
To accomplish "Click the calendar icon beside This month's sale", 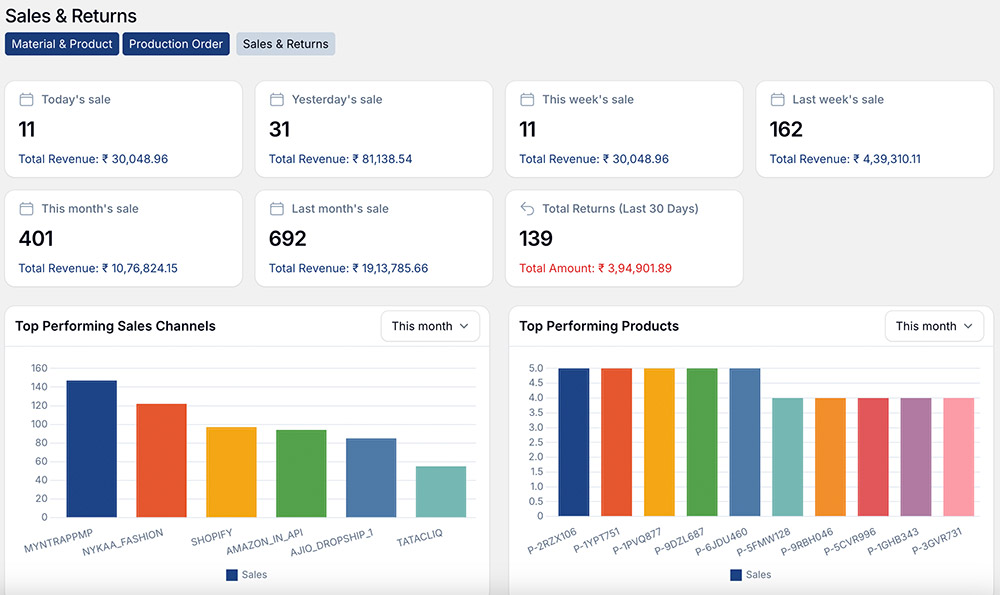I will (x=27, y=209).
